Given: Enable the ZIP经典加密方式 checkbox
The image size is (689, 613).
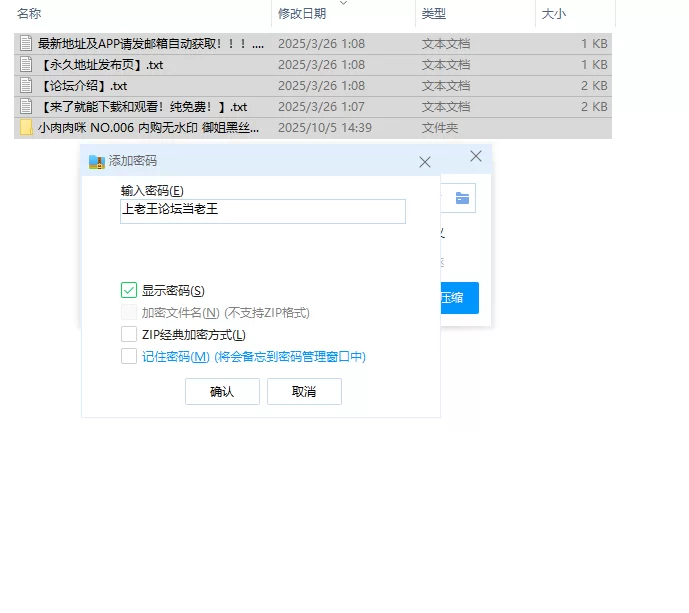Looking at the screenshot, I should pos(129,334).
